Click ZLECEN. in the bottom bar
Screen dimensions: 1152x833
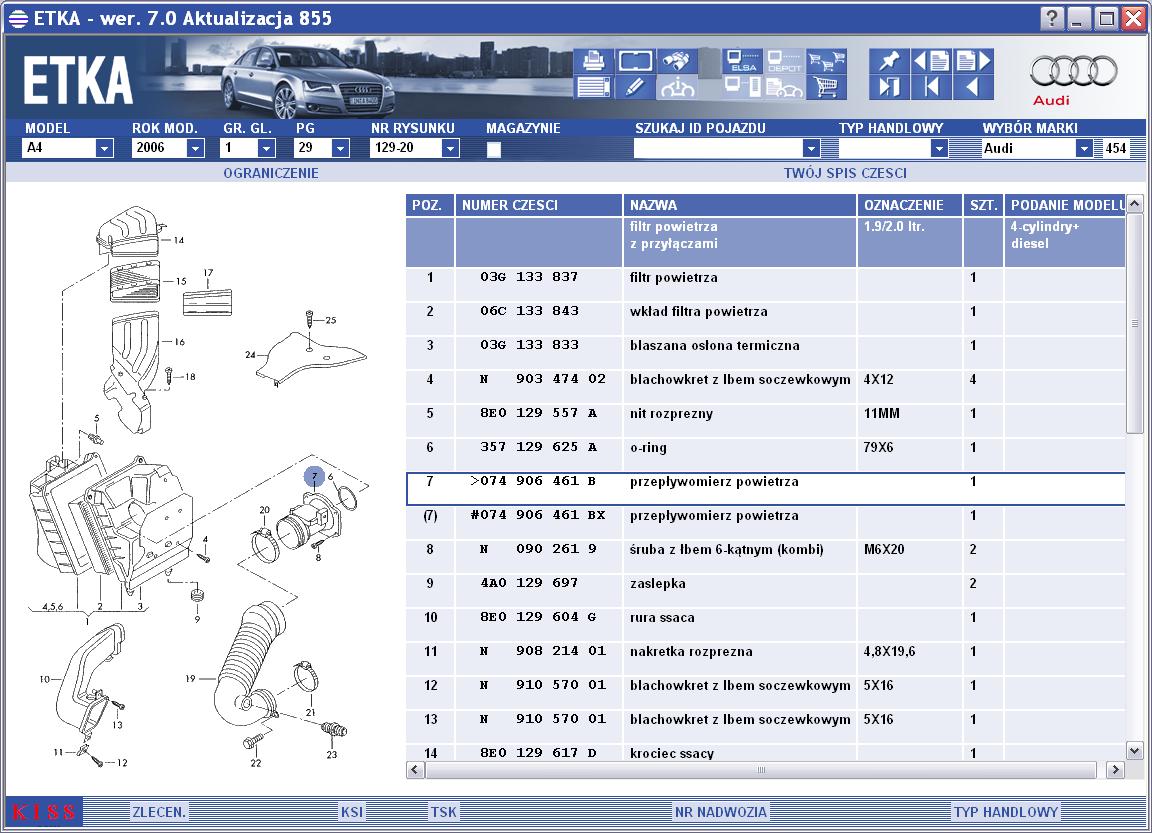[159, 812]
